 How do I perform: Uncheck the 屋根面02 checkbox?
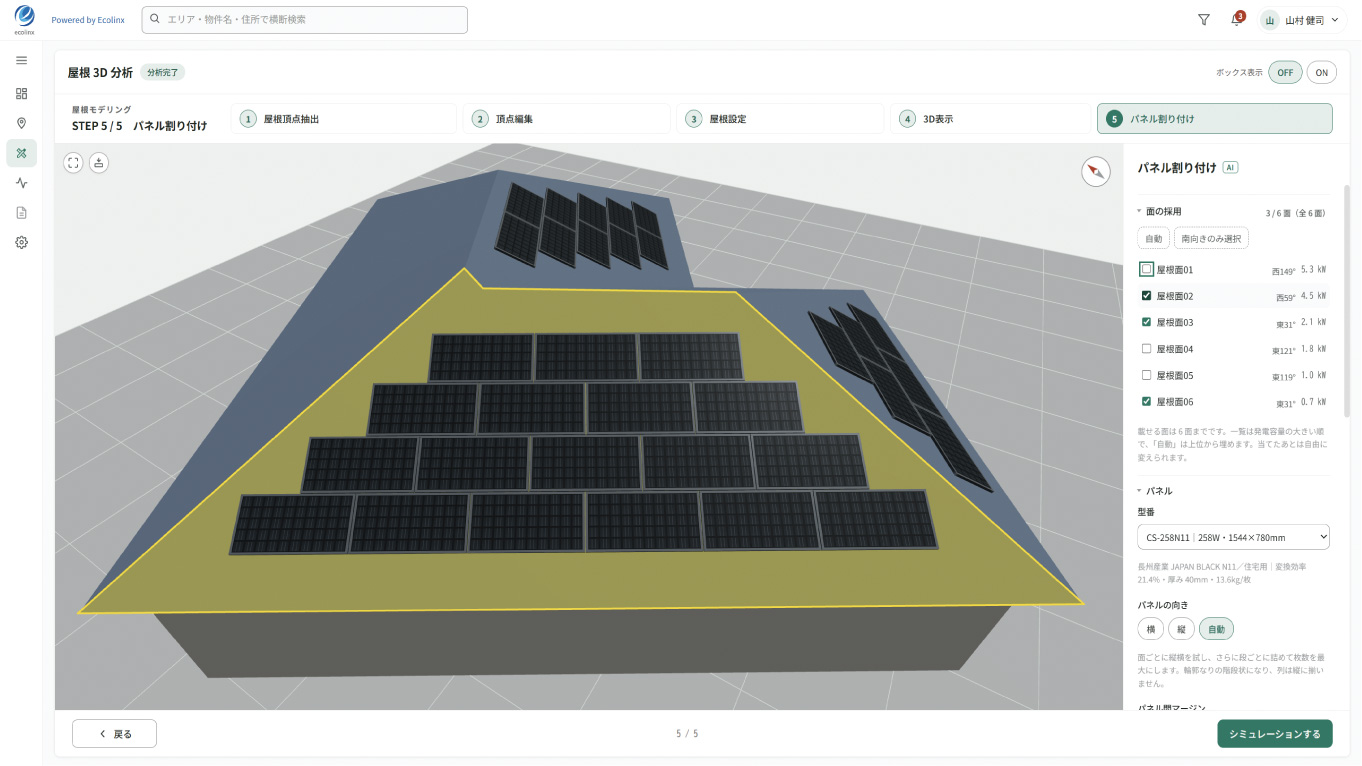(1146, 296)
